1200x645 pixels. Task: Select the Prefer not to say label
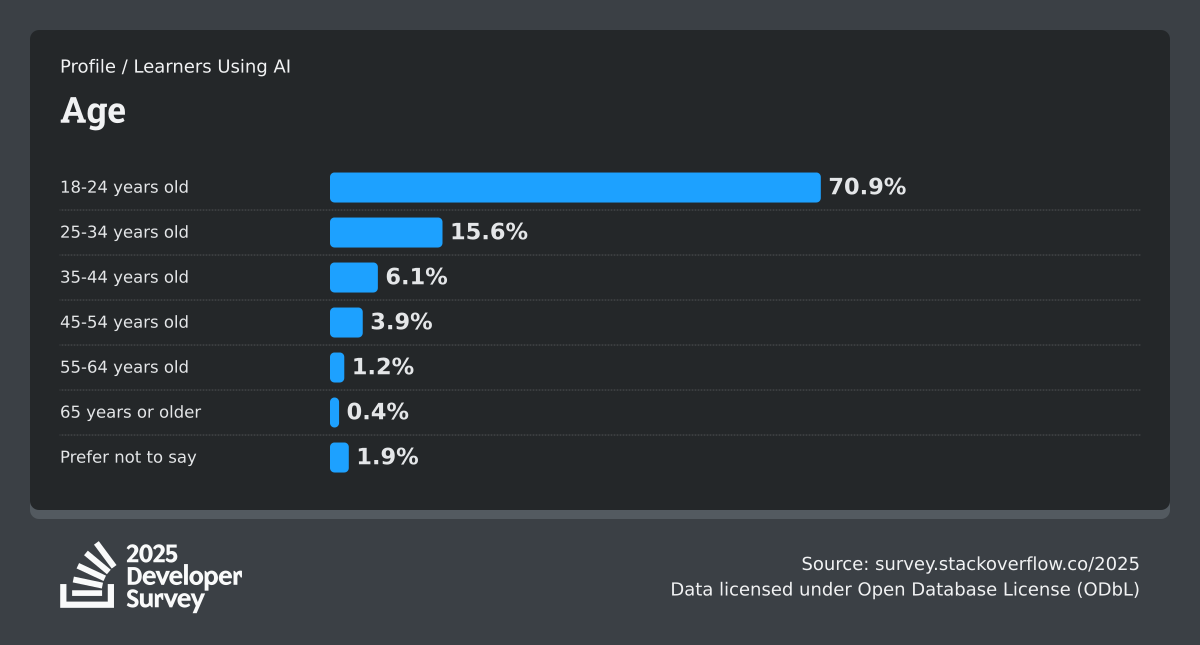click(128, 457)
